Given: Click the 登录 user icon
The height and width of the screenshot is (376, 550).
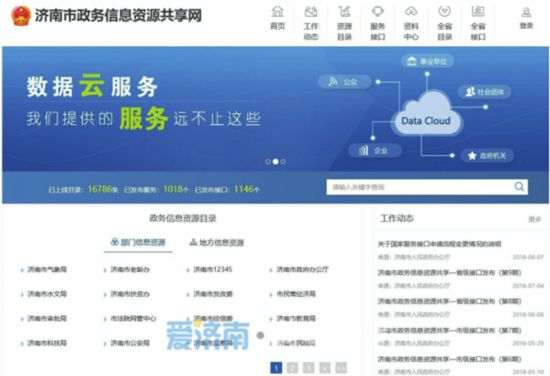Looking at the screenshot, I should pos(526,12).
